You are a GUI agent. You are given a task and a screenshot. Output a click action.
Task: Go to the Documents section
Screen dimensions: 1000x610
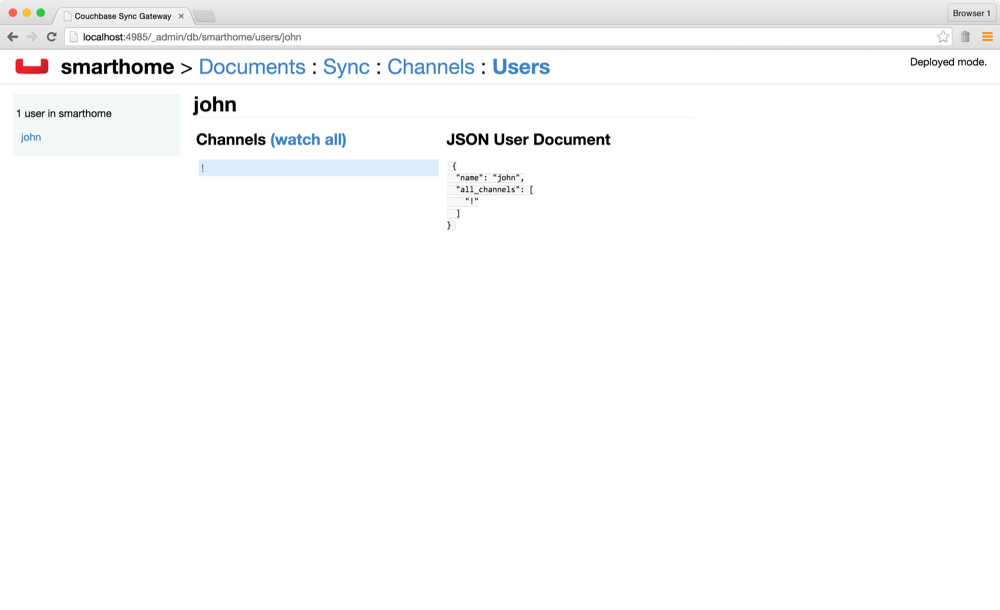[252, 67]
